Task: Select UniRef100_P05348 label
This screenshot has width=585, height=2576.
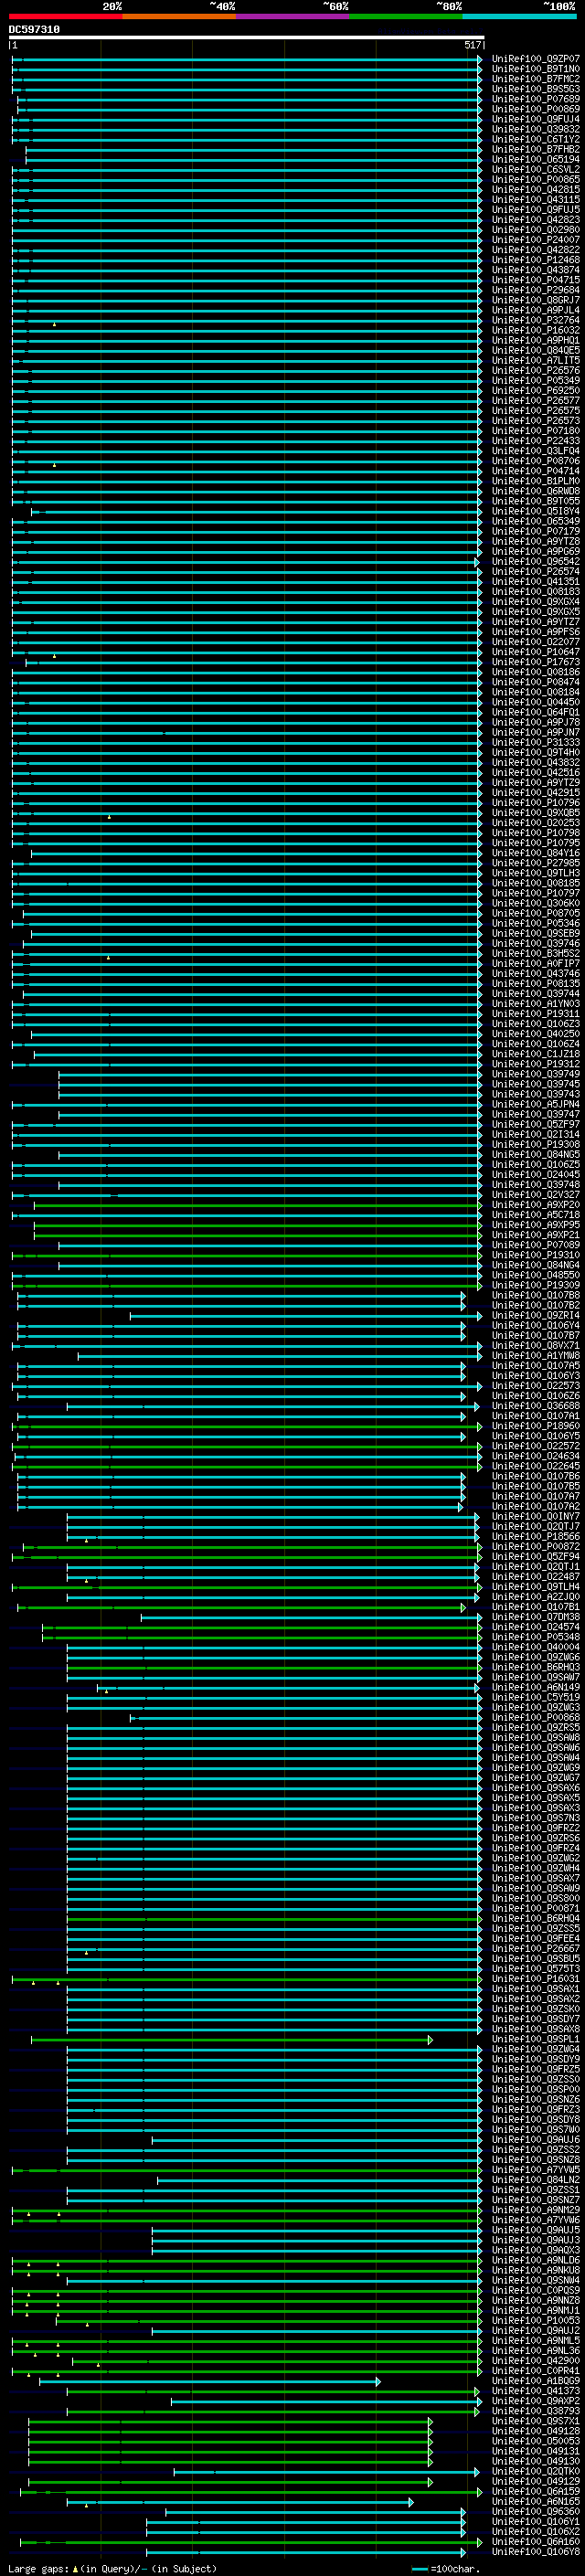Action: tap(536, 1636)
